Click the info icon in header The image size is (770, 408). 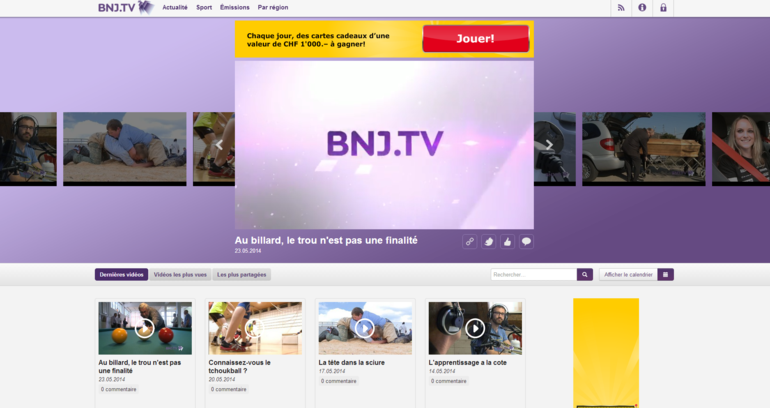pyautogui.click(x=642, y=8)
